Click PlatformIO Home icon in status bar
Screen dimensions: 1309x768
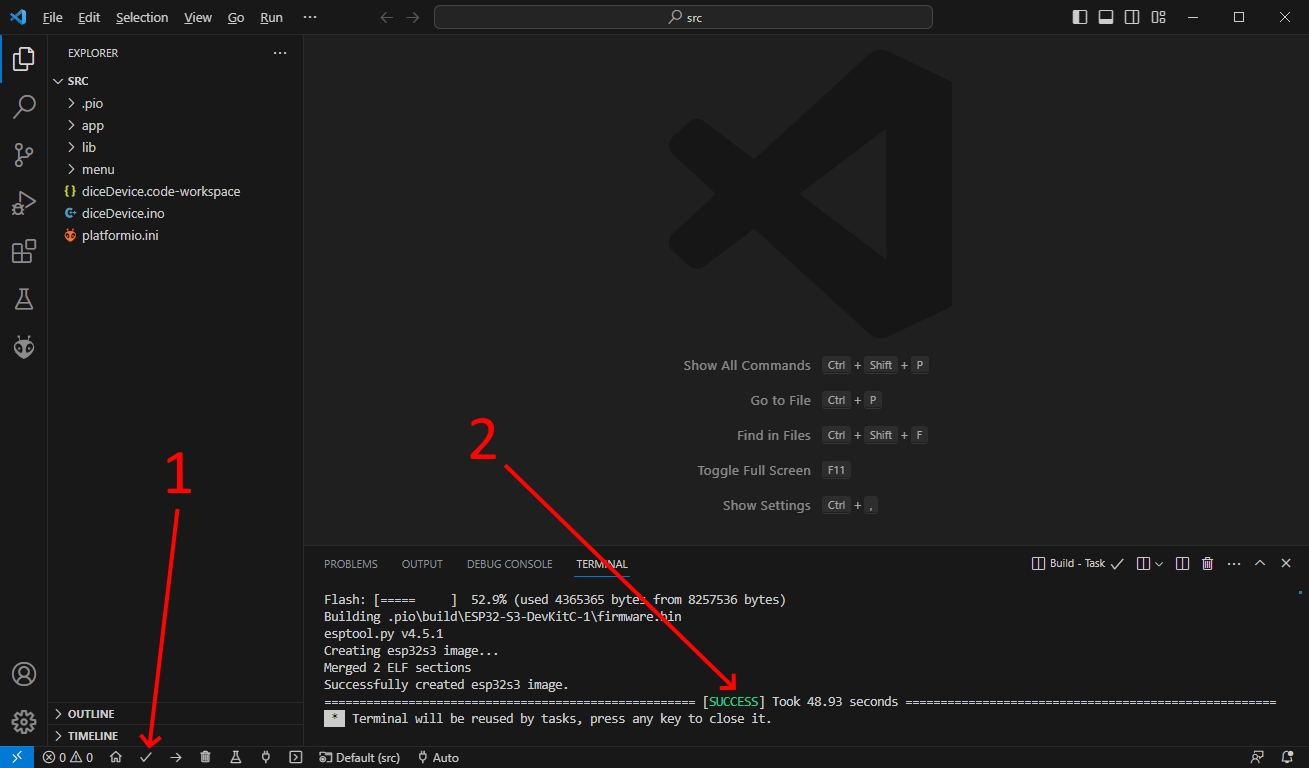116,757
